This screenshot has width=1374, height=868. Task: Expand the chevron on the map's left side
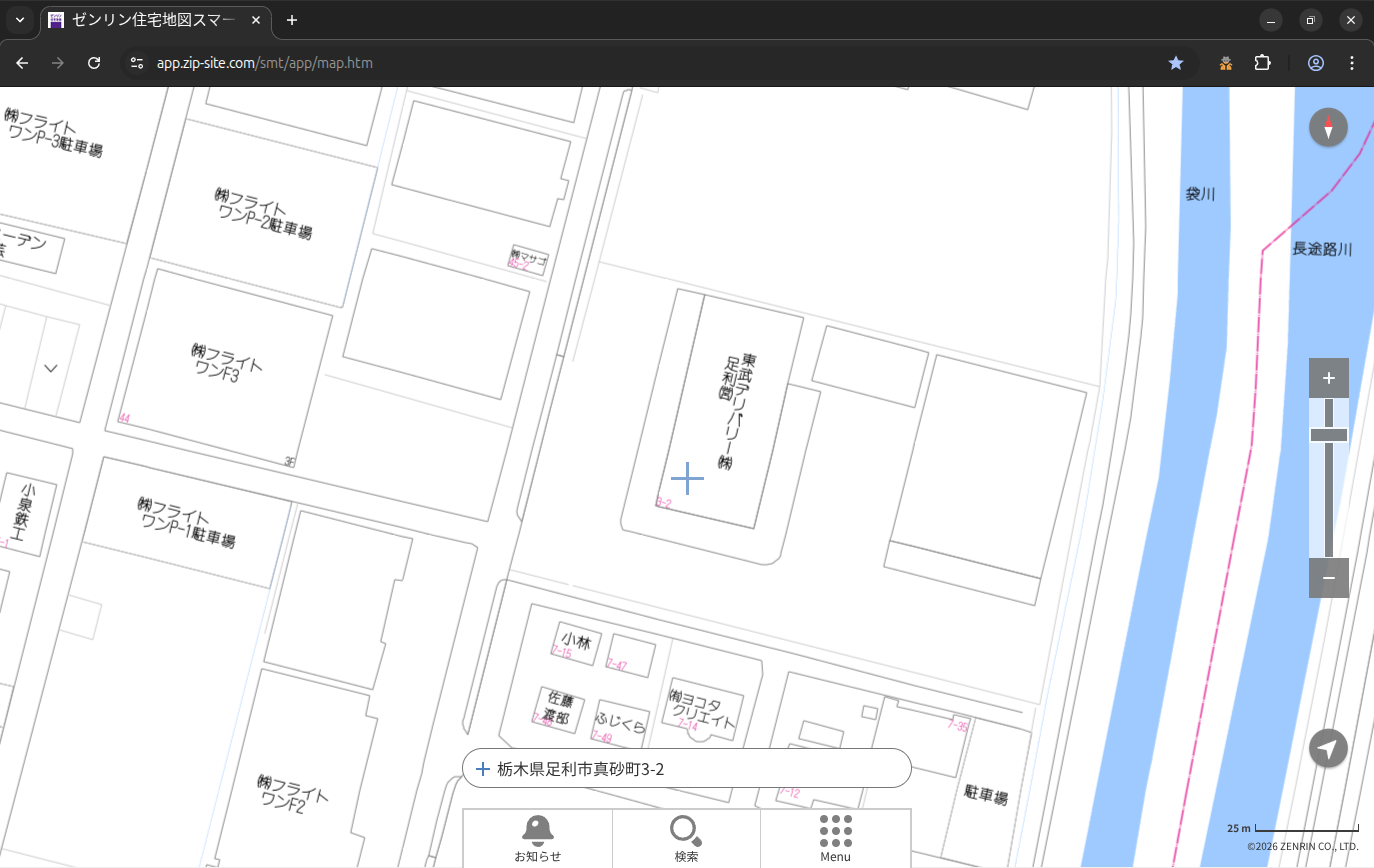(51, 368)
